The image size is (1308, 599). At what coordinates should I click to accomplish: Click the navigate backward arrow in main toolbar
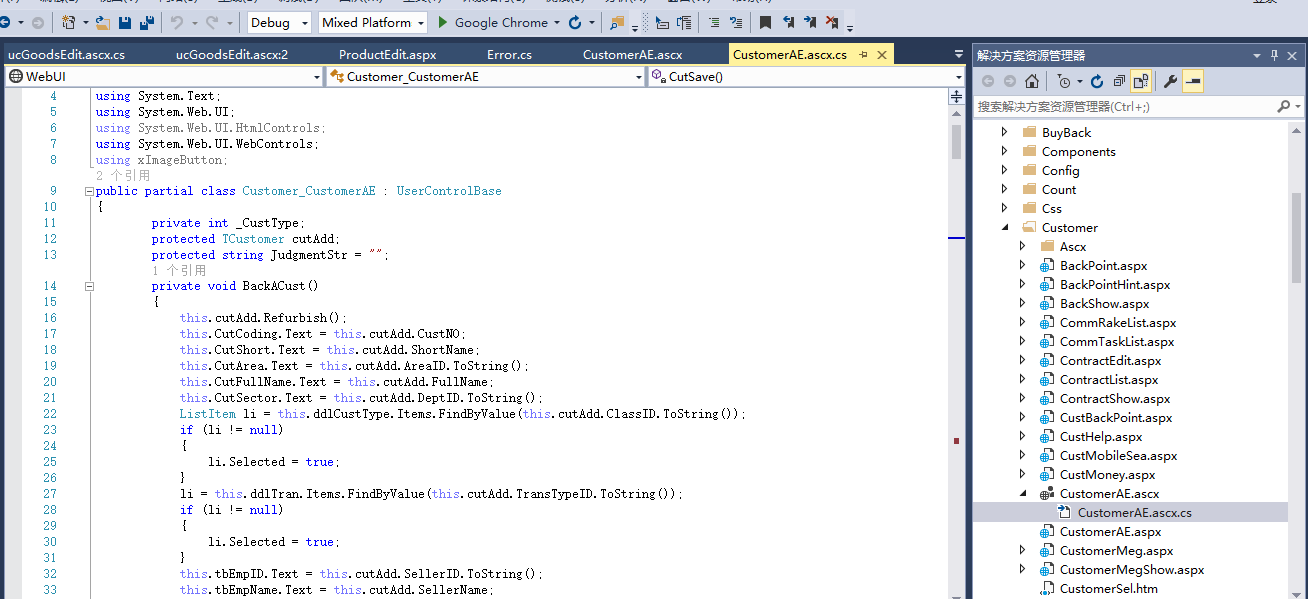(3, 22)
